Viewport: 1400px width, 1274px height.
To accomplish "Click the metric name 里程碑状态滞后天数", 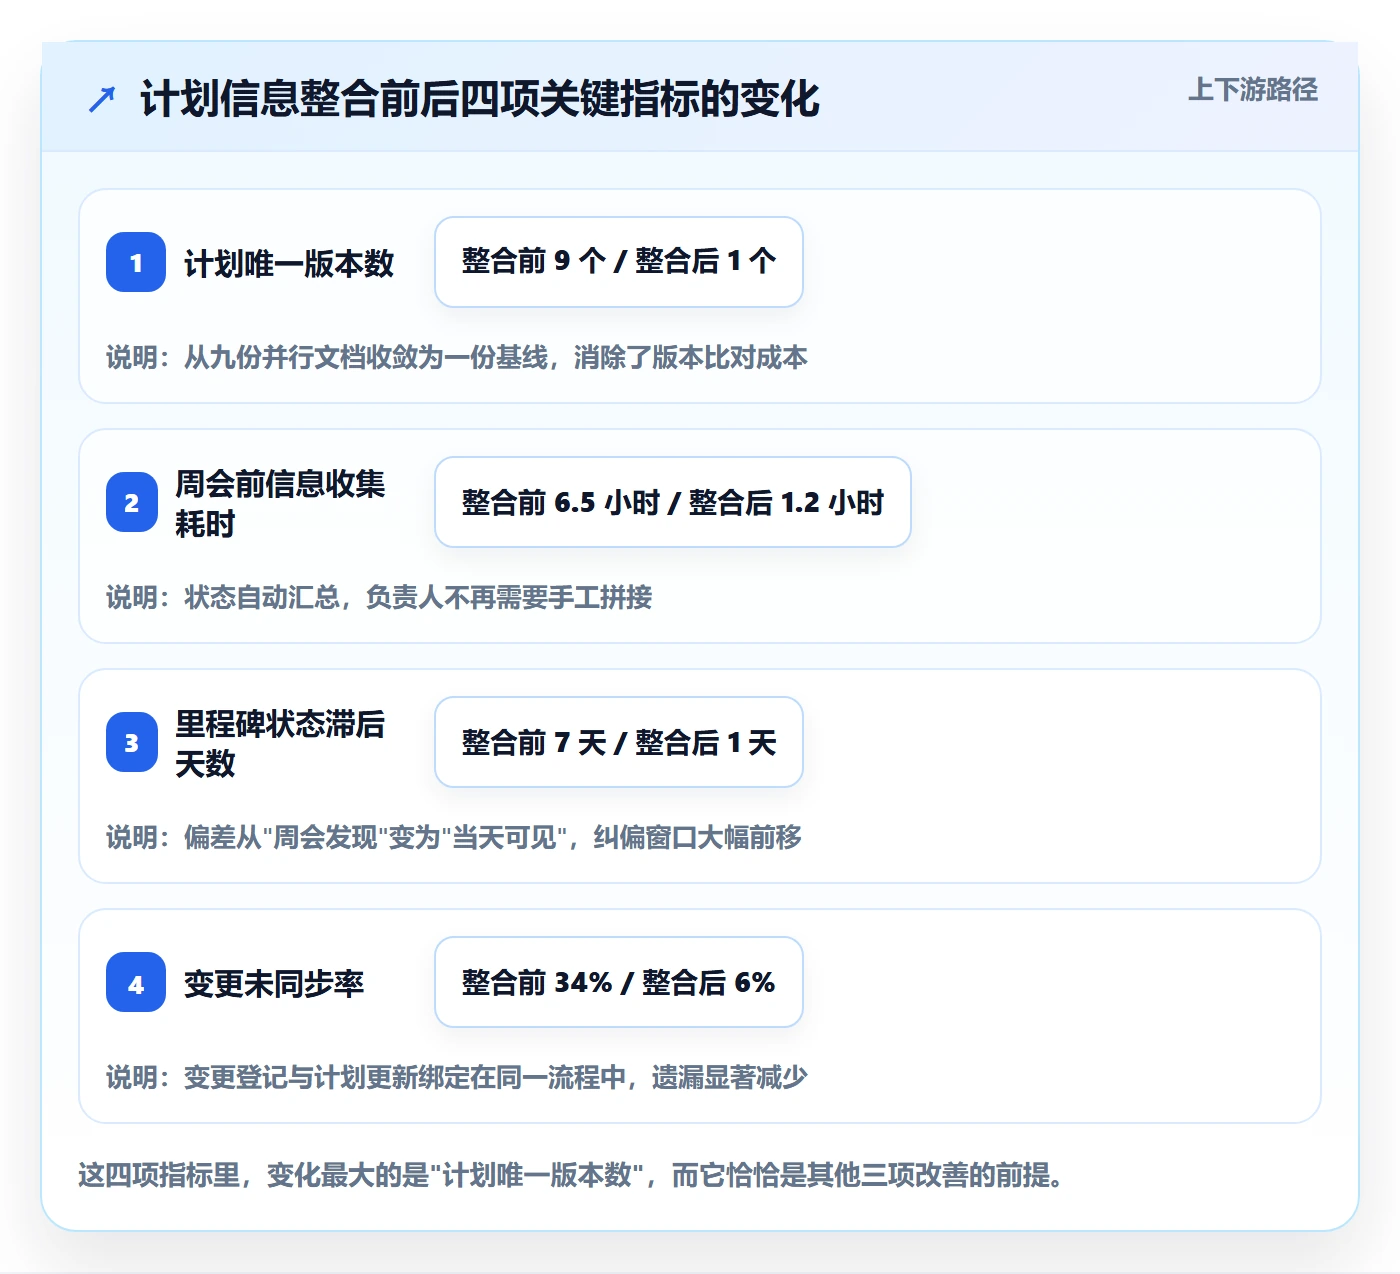I will [x=280, y=743].
